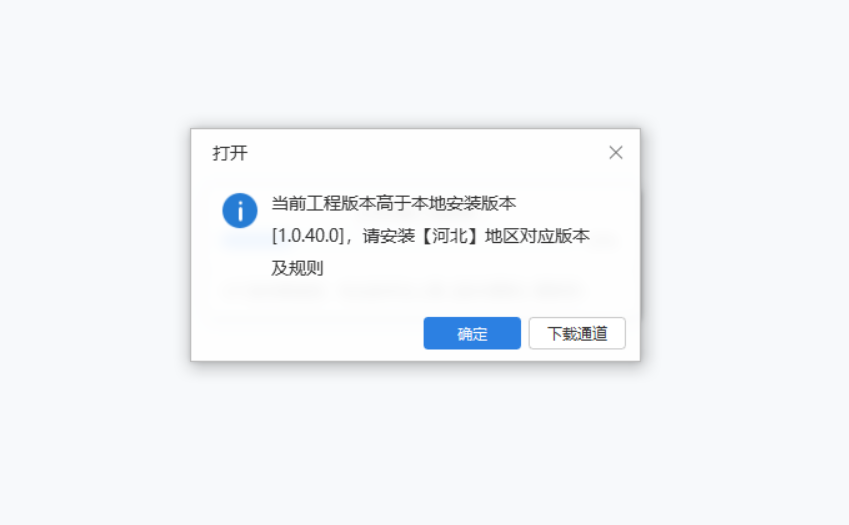Click the 【河北】 region text in message
The height and width of the screenshot is (525, 849).
[x=449, y=236]
